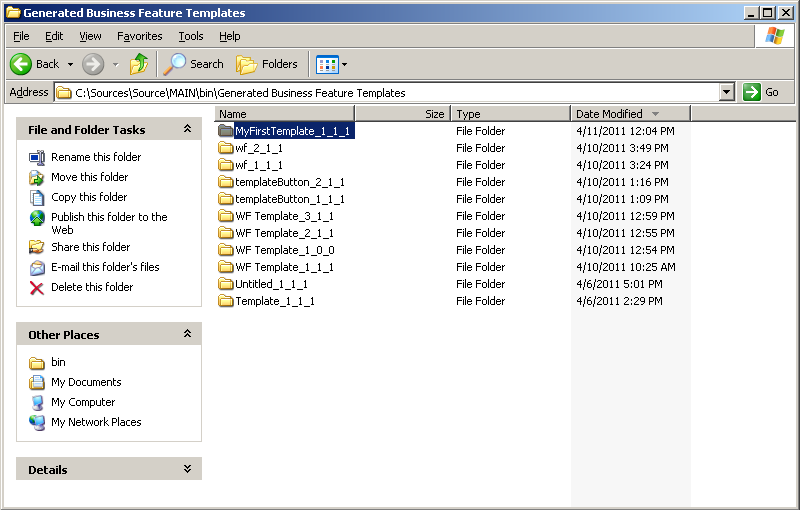Click the Delete this folder link
Viewport: 800px width, 510px height.
coord(92,287)
